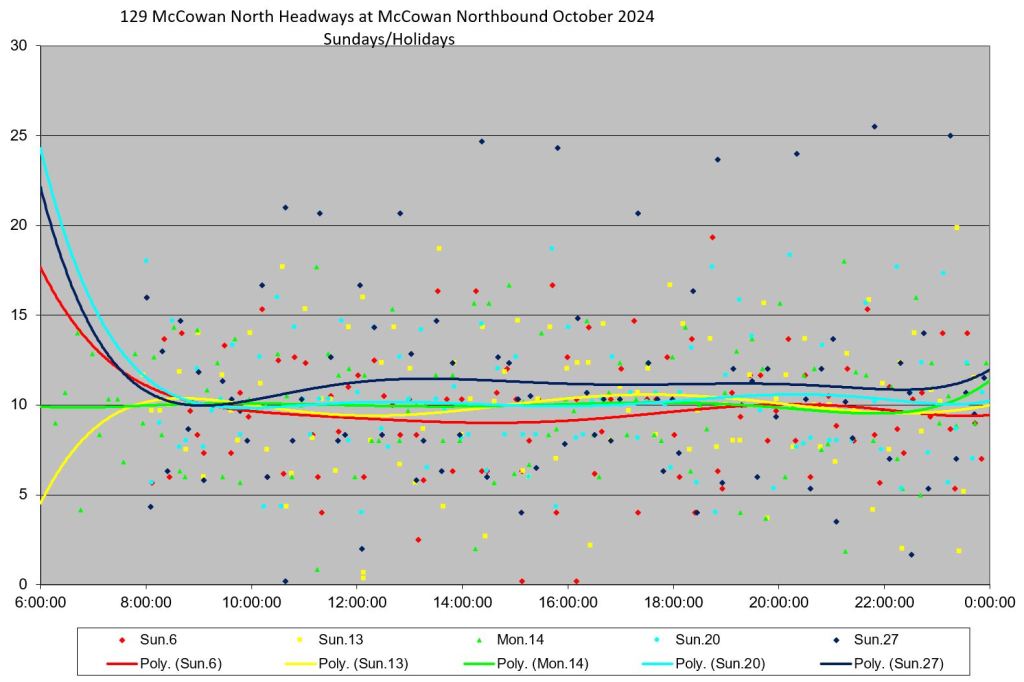Screen dimensions: 1024x682
Task: Select the 15 label on the vertical axis
Action: click(x=18, y=315)
